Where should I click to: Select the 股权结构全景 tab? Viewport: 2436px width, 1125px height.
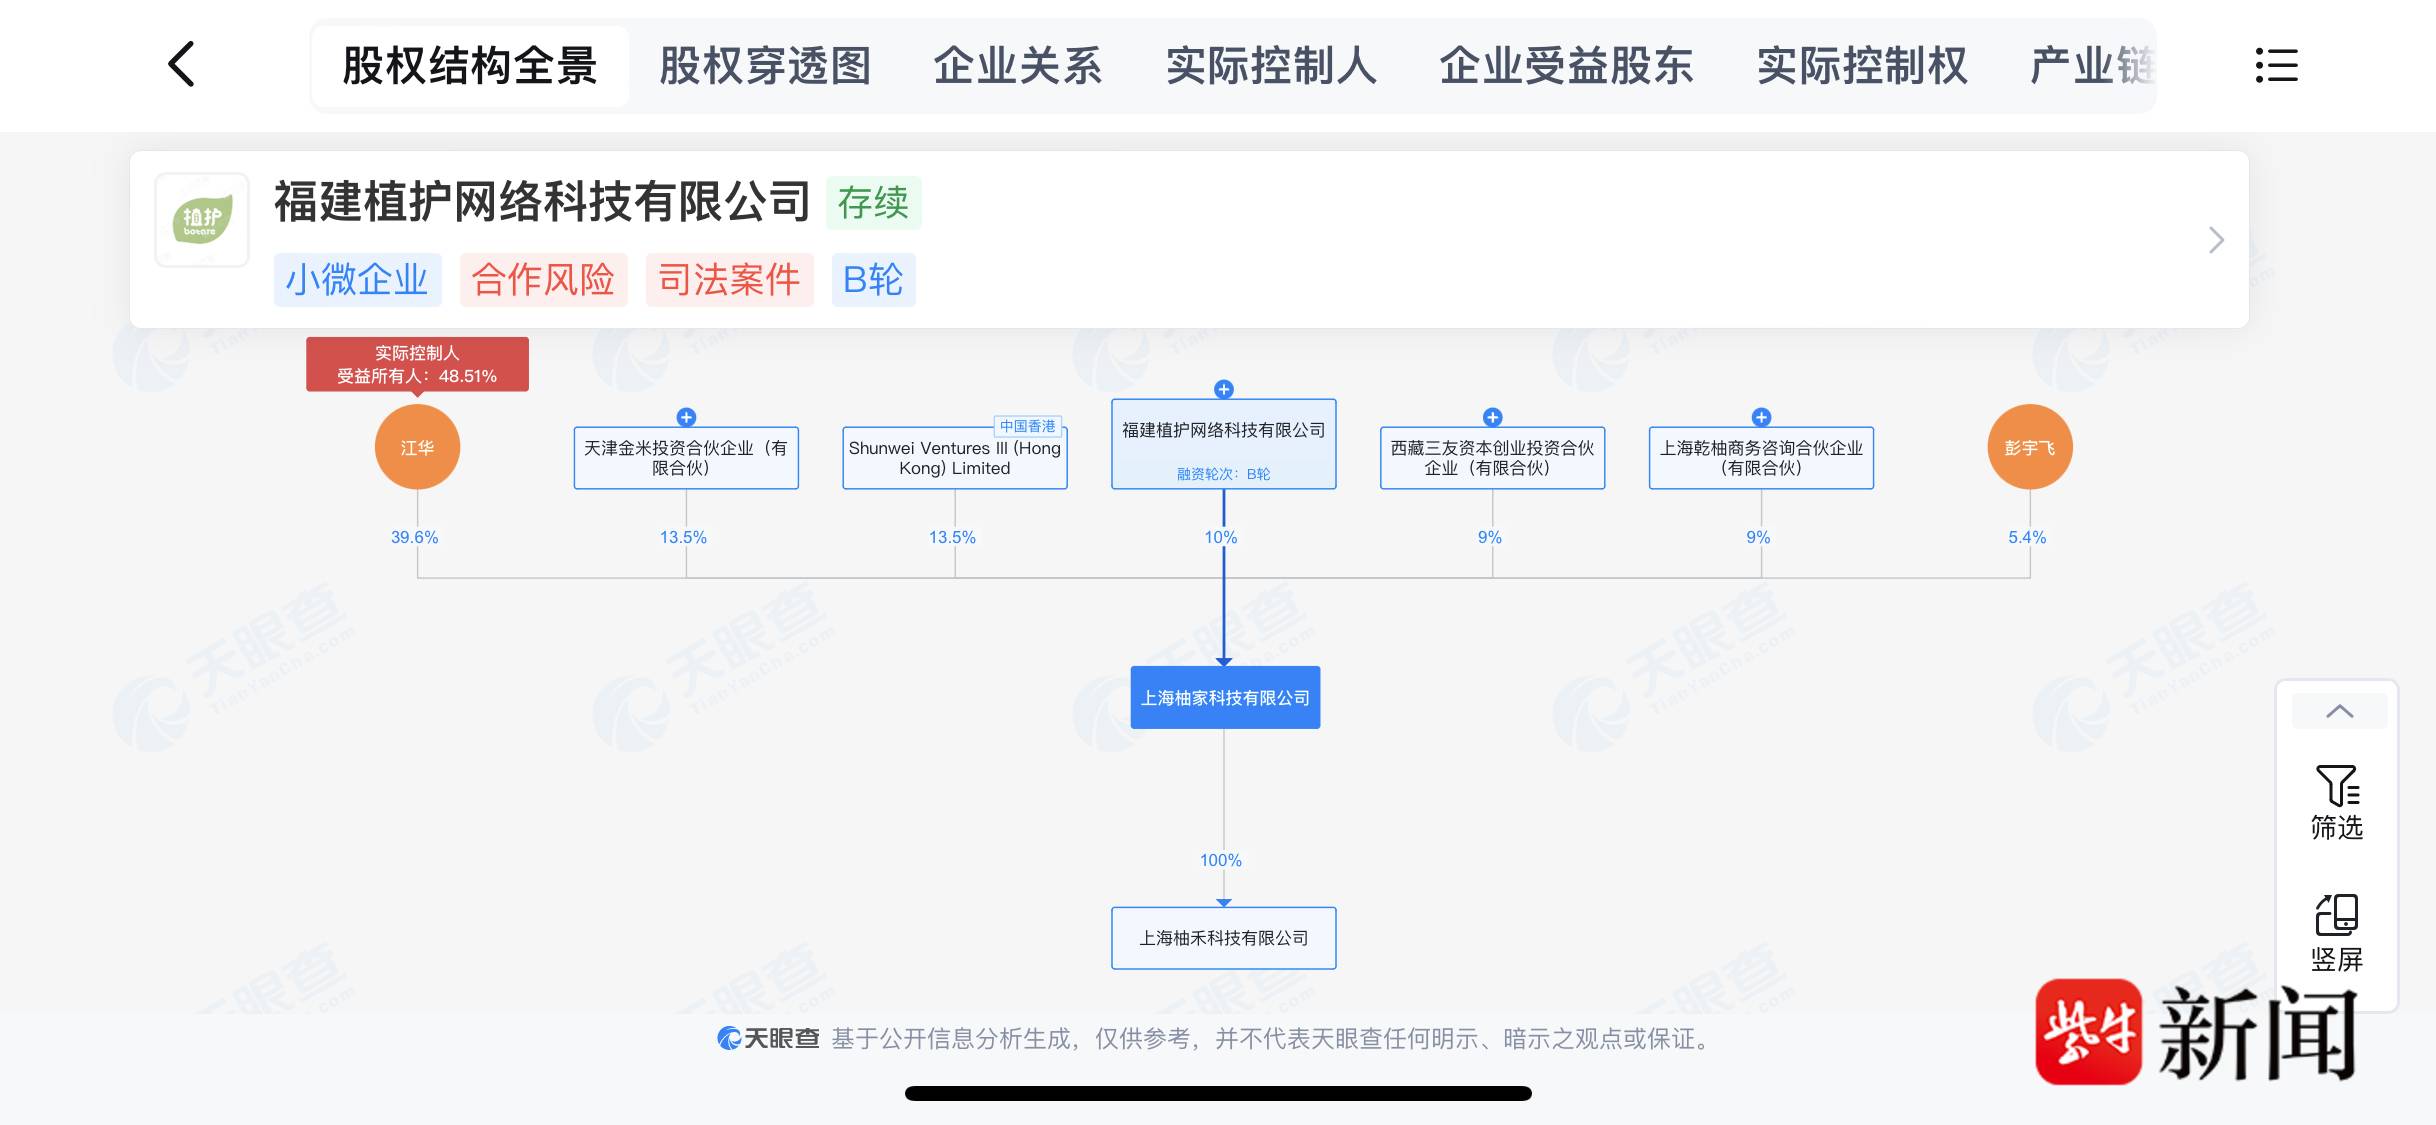pos(470,66)
